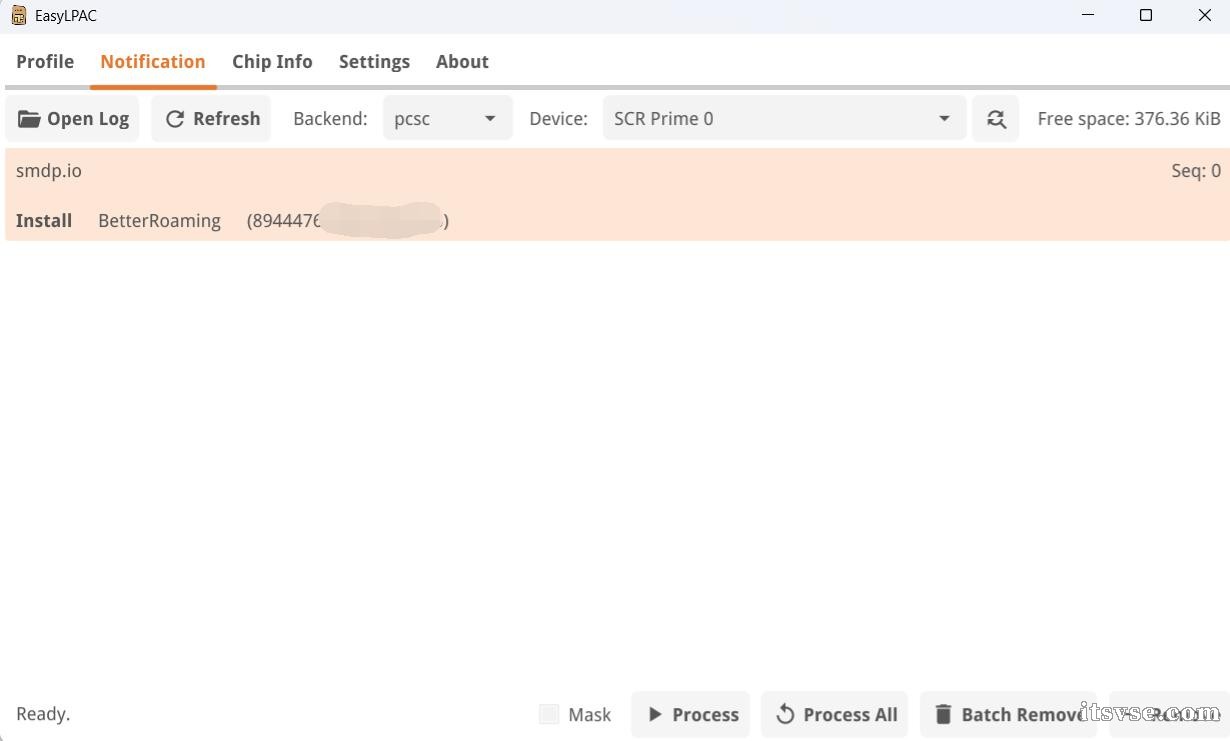
Task: Click the EasyLPAC app icon in title bar
Action: [19, 15]
